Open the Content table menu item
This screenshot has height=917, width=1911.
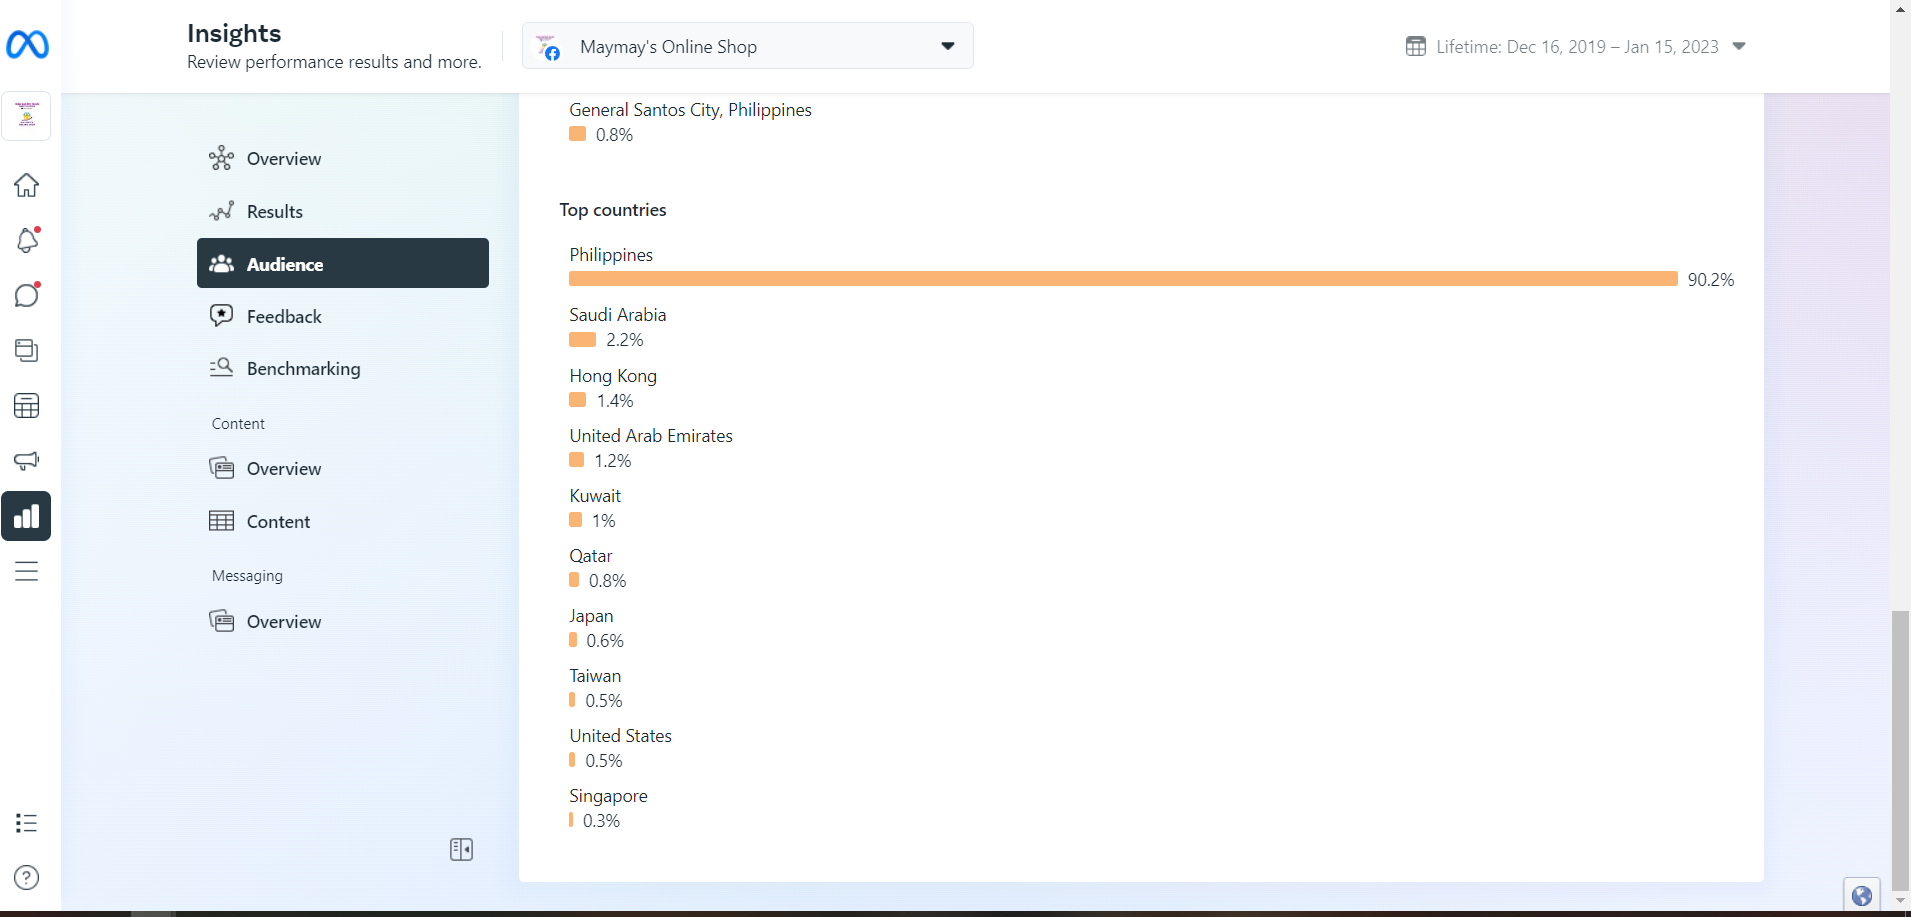343,522
